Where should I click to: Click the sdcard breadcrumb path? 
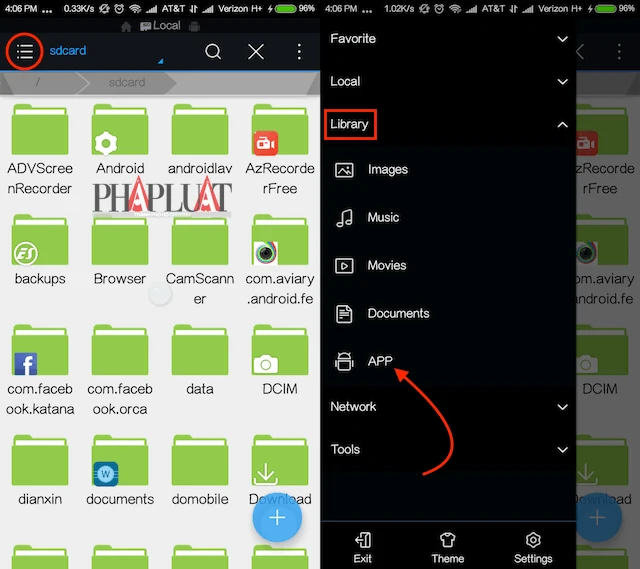126,82
